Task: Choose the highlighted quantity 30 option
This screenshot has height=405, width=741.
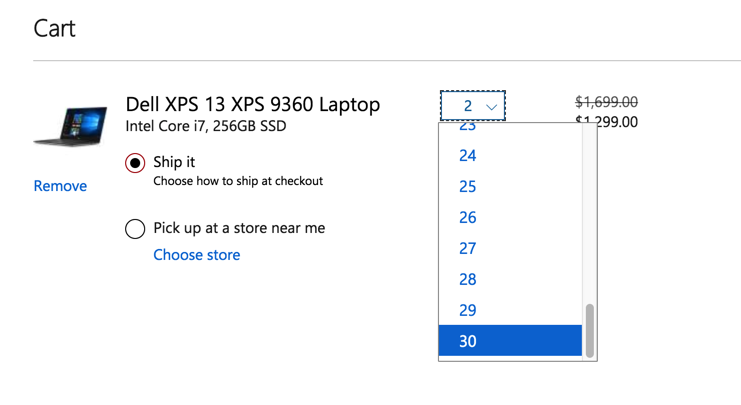Action: coord(468,341)
